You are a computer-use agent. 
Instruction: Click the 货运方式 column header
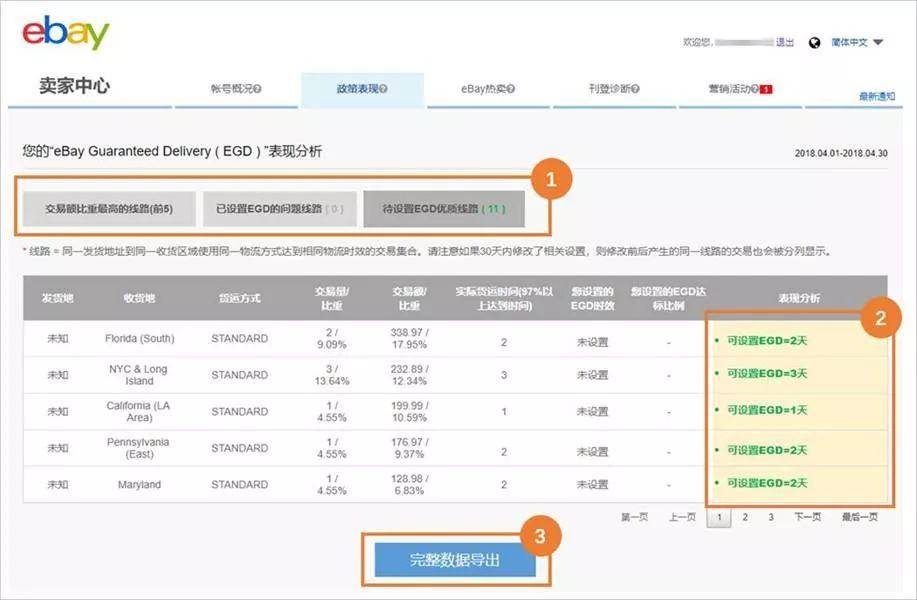pyautogui.click(x=240, y=298)
